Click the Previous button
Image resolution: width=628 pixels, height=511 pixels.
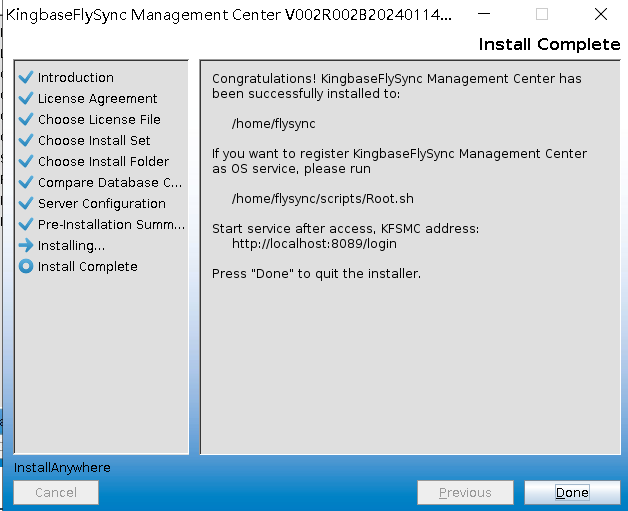click(465, 492)
